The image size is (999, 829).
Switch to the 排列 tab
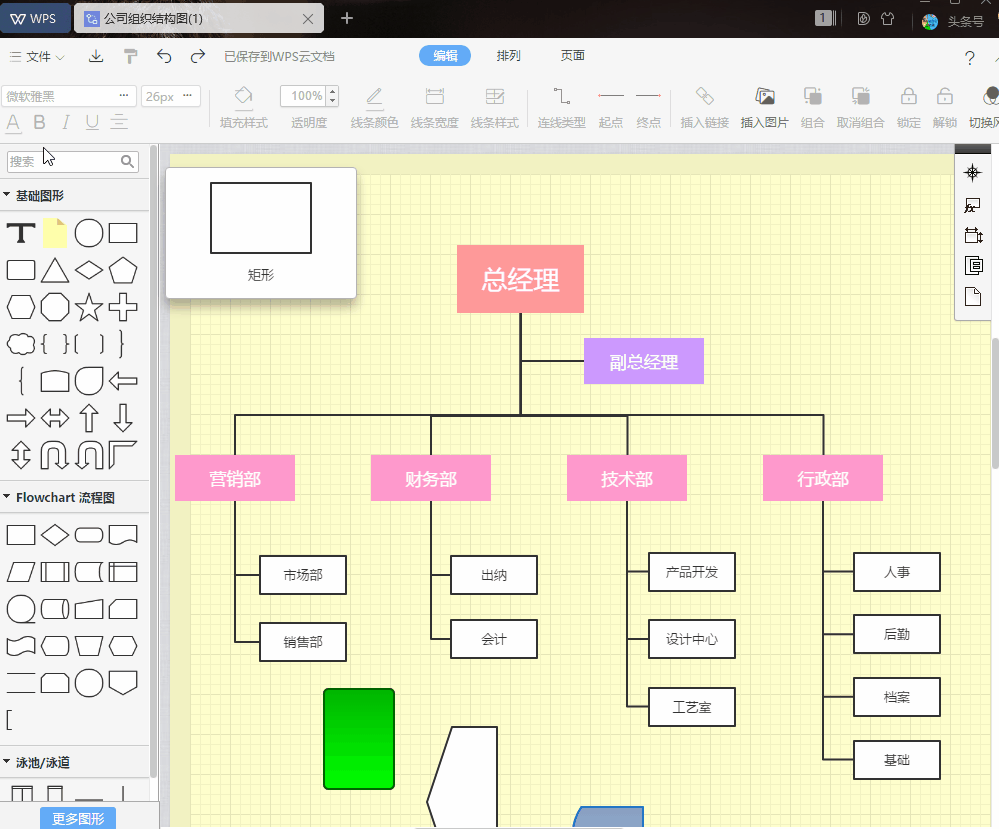(x=509, y=56)
